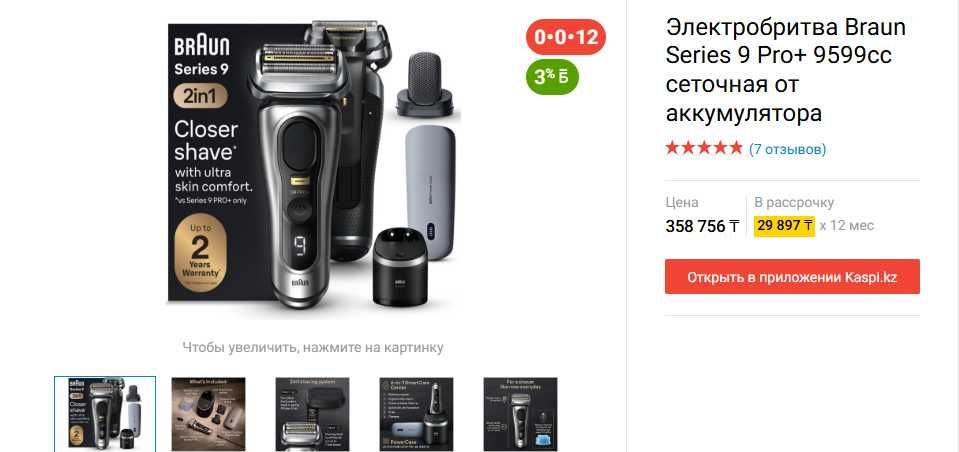
Task: Select the shaving system thumbnail
Action: click(313, 414)
